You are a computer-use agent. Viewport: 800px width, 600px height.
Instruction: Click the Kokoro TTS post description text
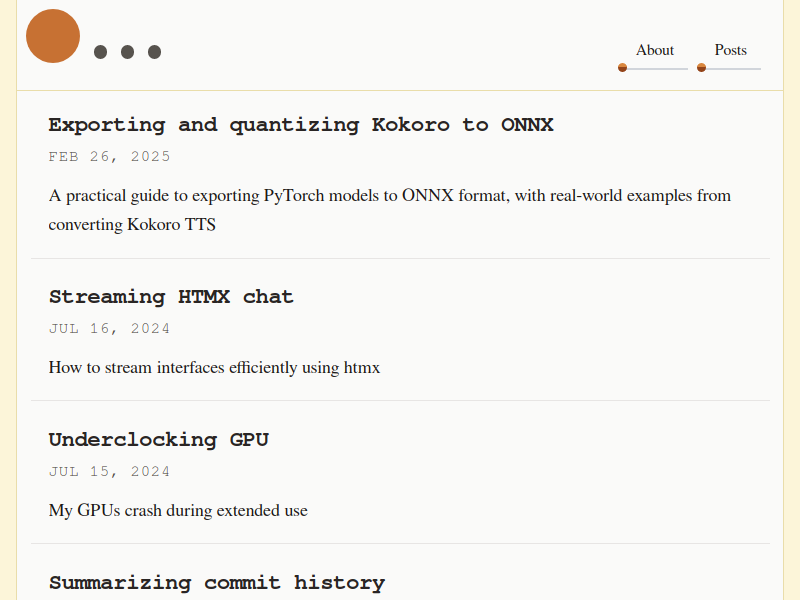click(x=390, y=210)
